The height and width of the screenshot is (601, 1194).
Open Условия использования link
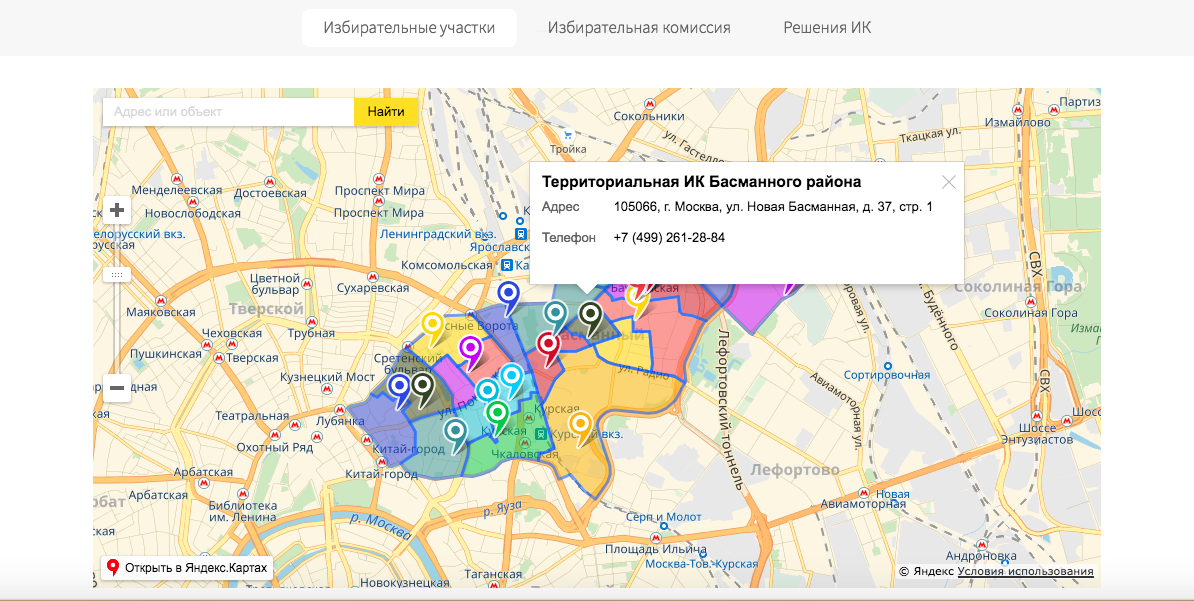click(1025, 572)
